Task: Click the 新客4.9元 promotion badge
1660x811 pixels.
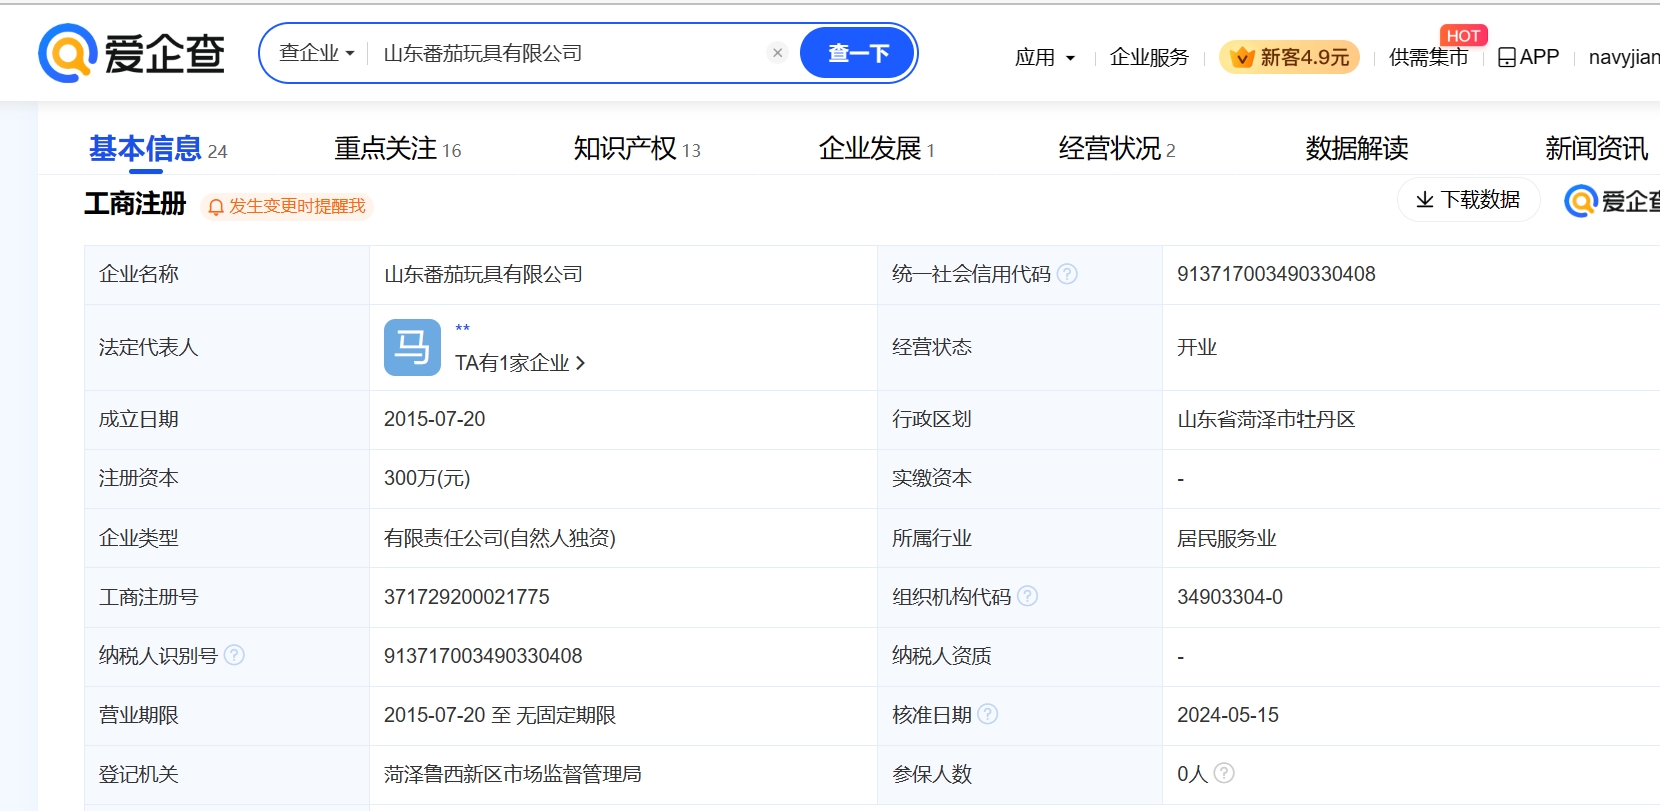Action: [1290, 57]
